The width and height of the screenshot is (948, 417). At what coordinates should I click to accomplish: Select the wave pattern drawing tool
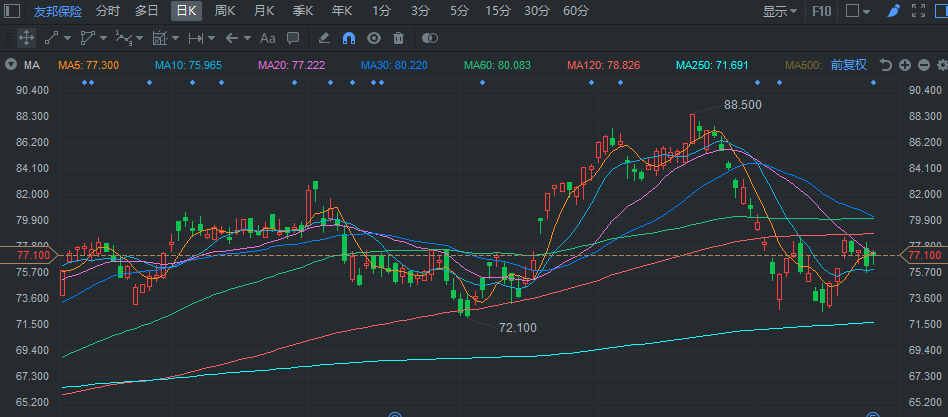coord(123,38)
